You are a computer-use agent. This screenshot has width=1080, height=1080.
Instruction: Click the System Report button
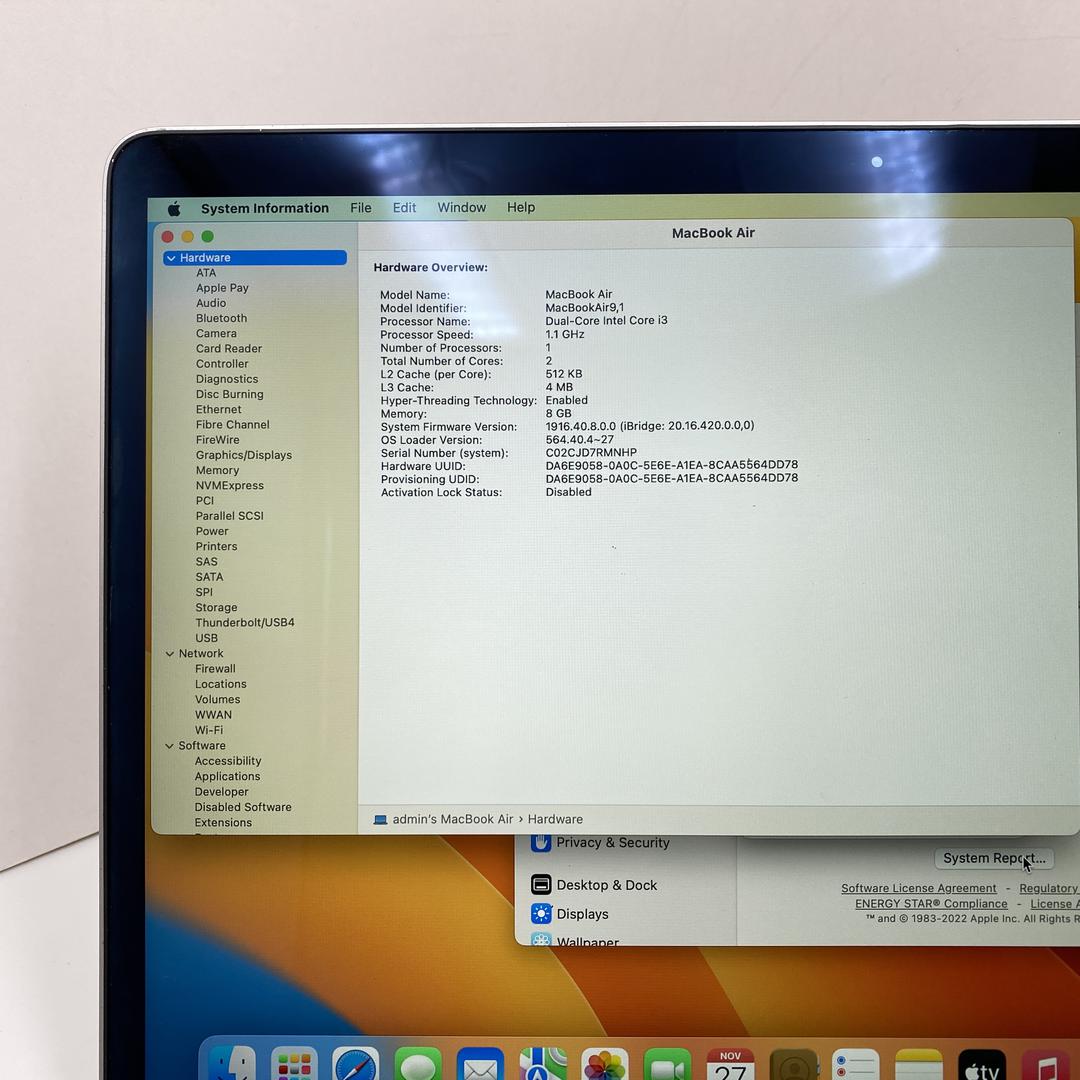click(993, 858)
